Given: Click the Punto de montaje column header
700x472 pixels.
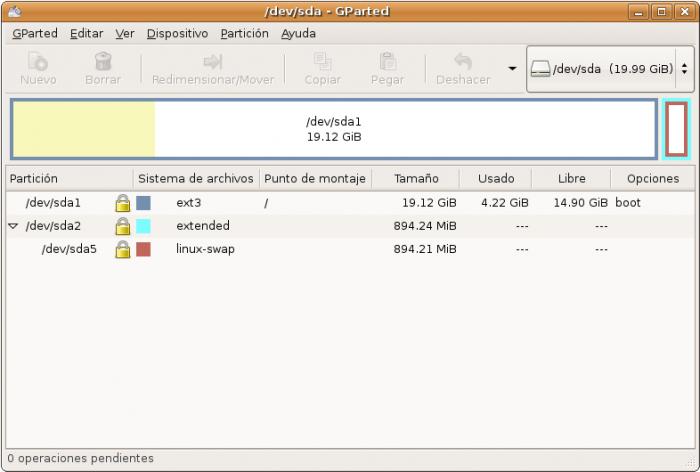Looking at the screenshot, I should [315, 179].
